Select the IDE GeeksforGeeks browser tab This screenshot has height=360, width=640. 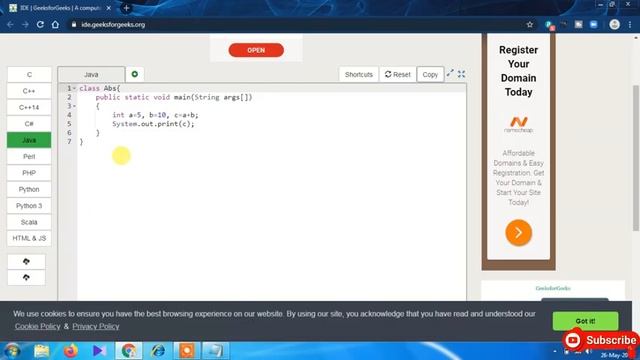coord(59,8)
